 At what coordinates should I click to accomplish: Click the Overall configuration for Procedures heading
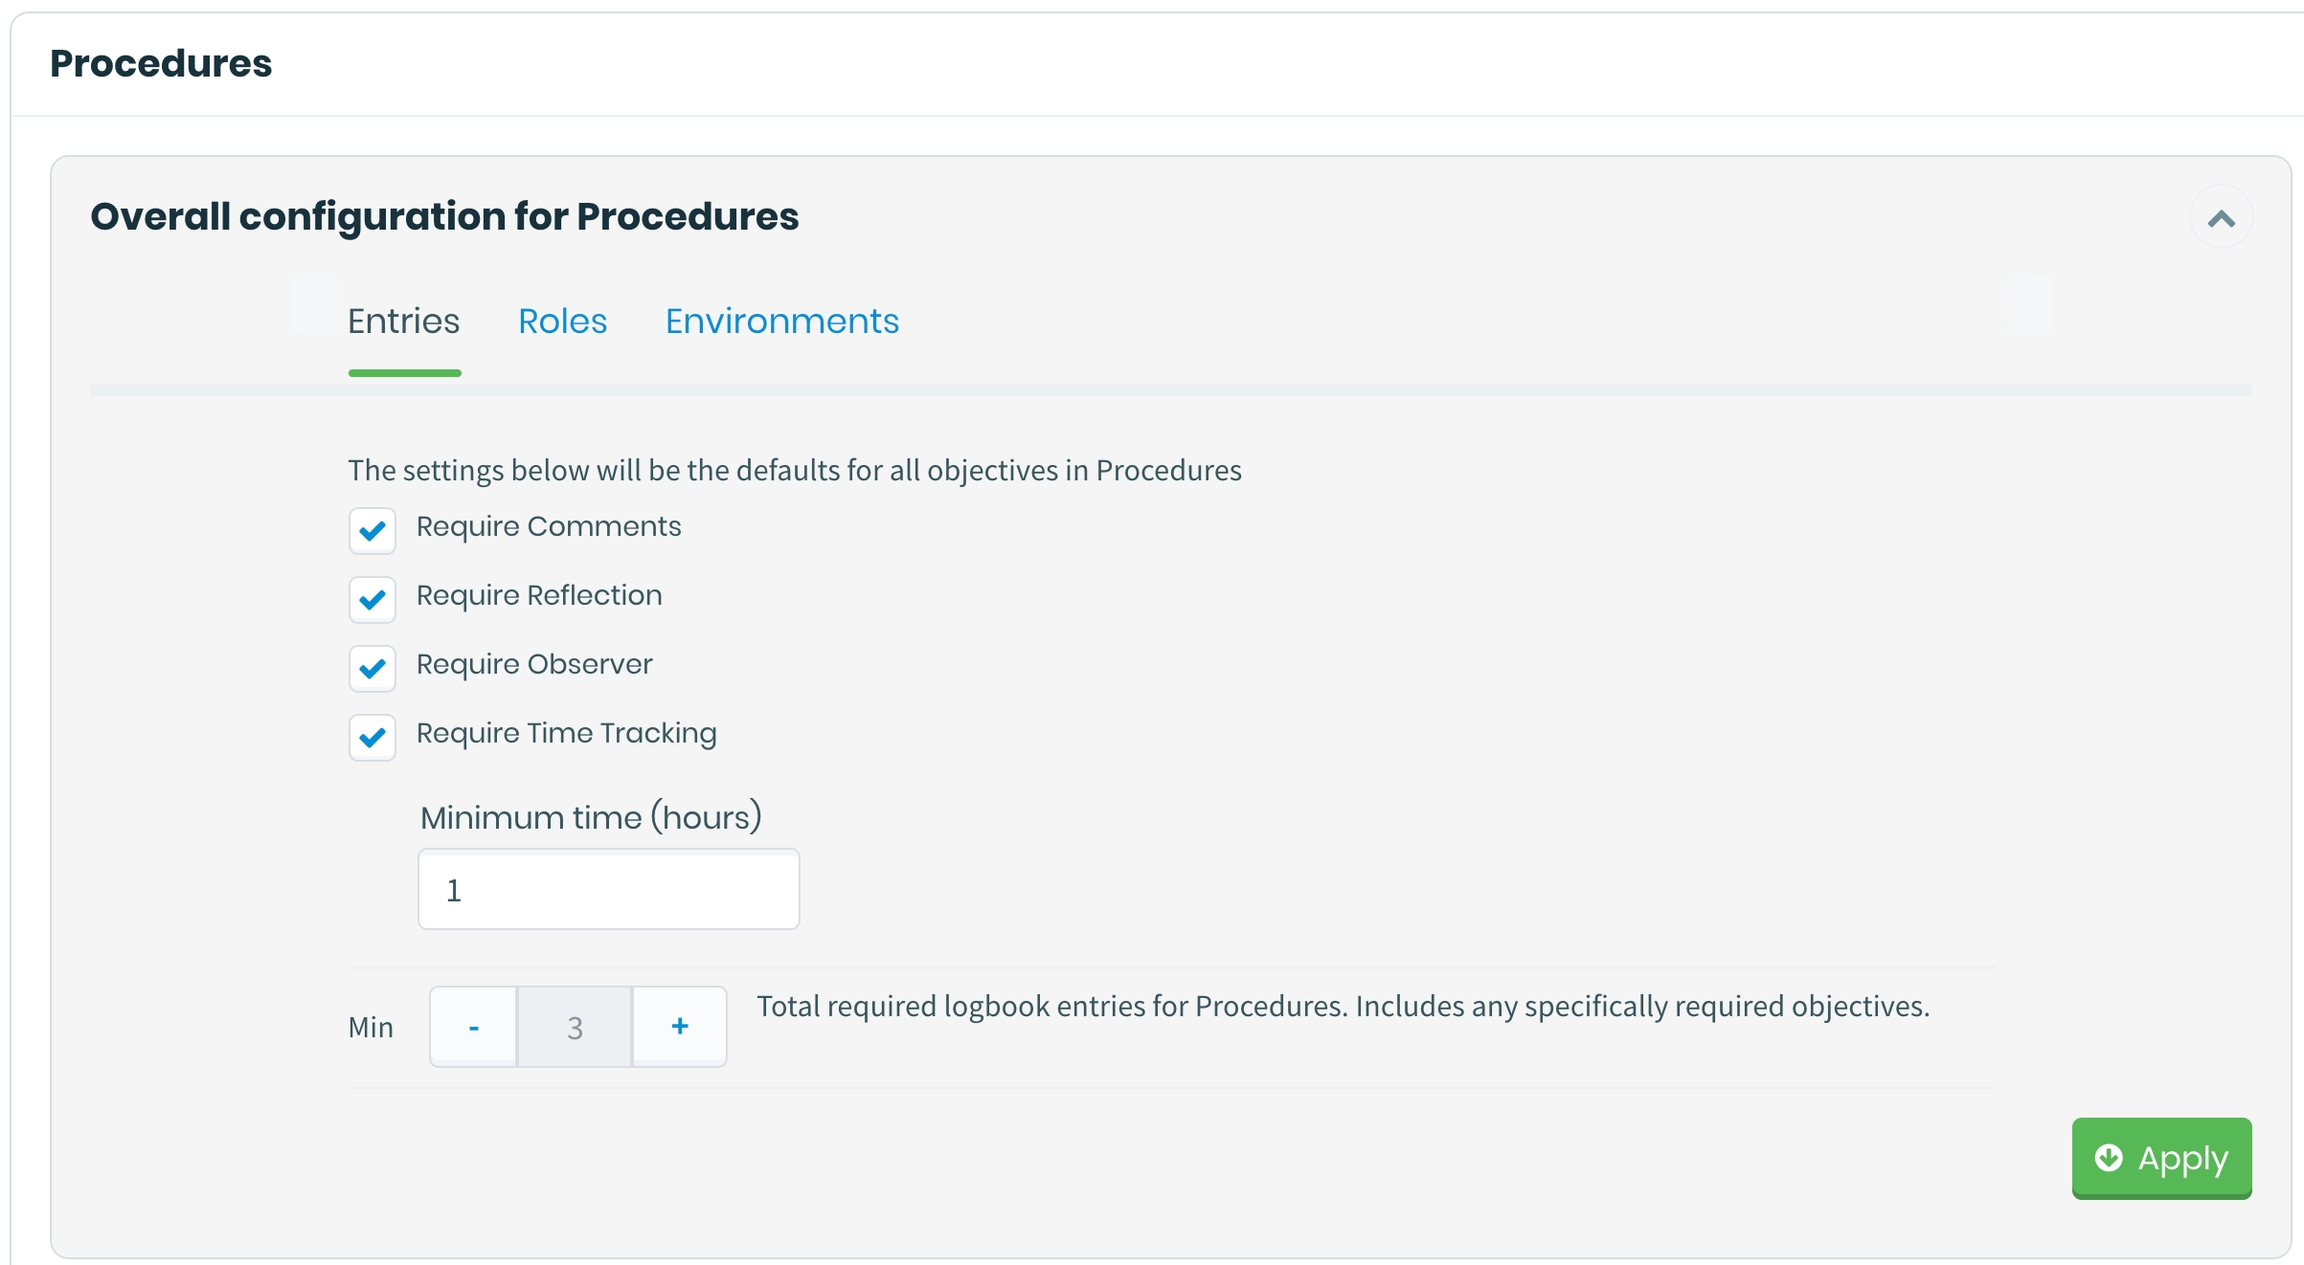coord(444,217)
